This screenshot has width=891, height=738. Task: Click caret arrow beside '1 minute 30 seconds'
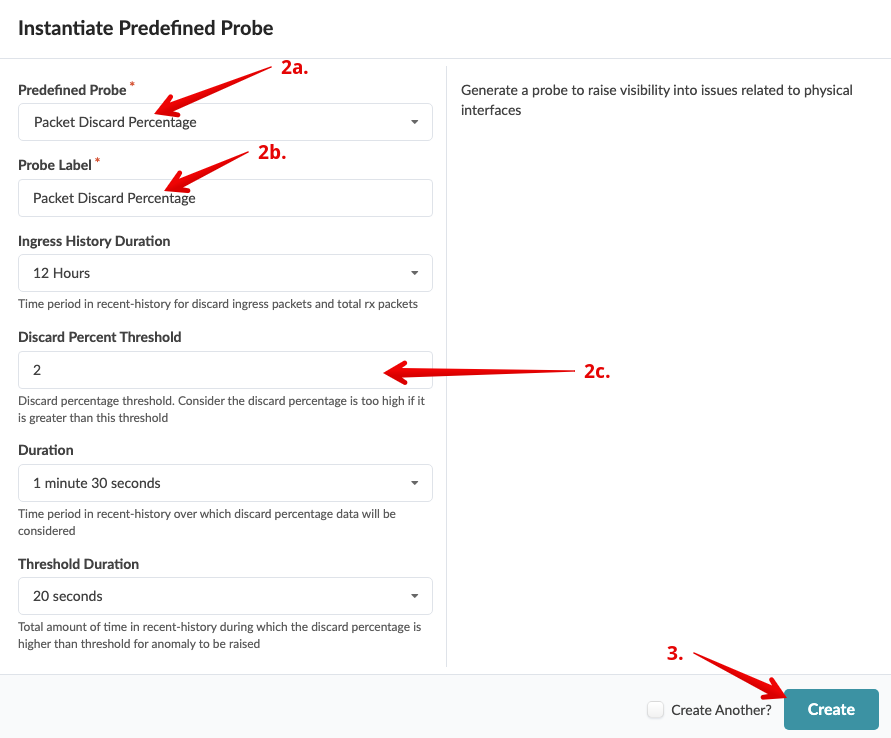pyautogui.click(x=414, y=484)
